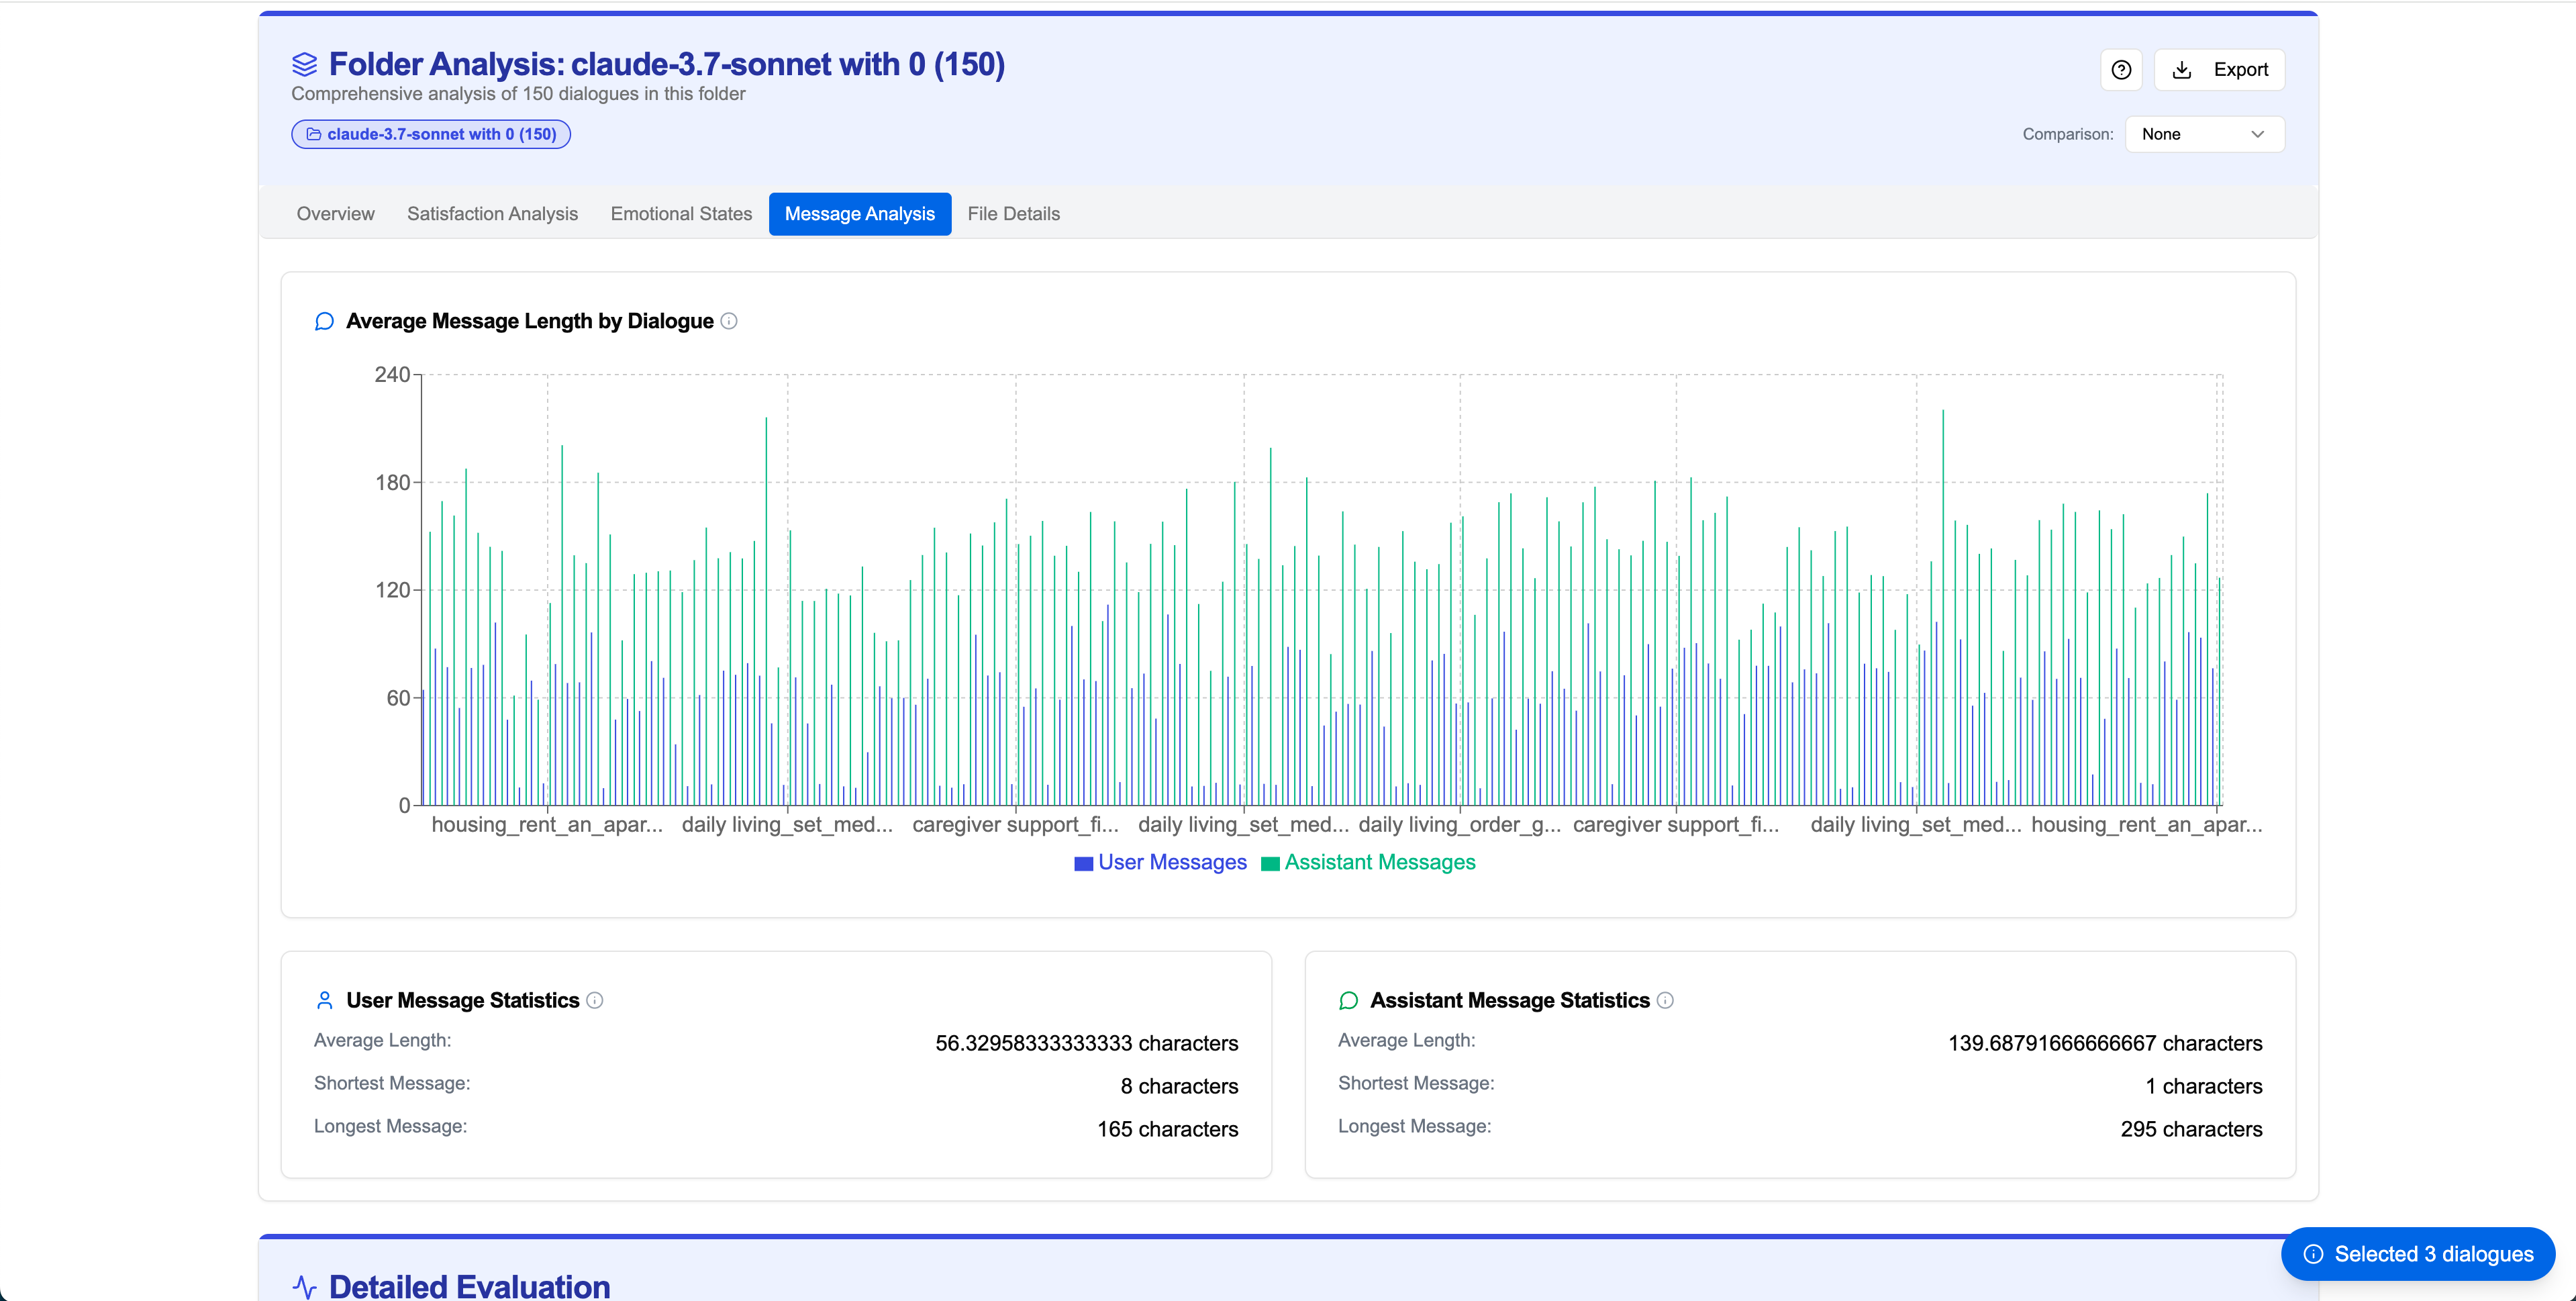Click the folder icon inside the claude-3.7-sonnet chip

pos(313,134)
